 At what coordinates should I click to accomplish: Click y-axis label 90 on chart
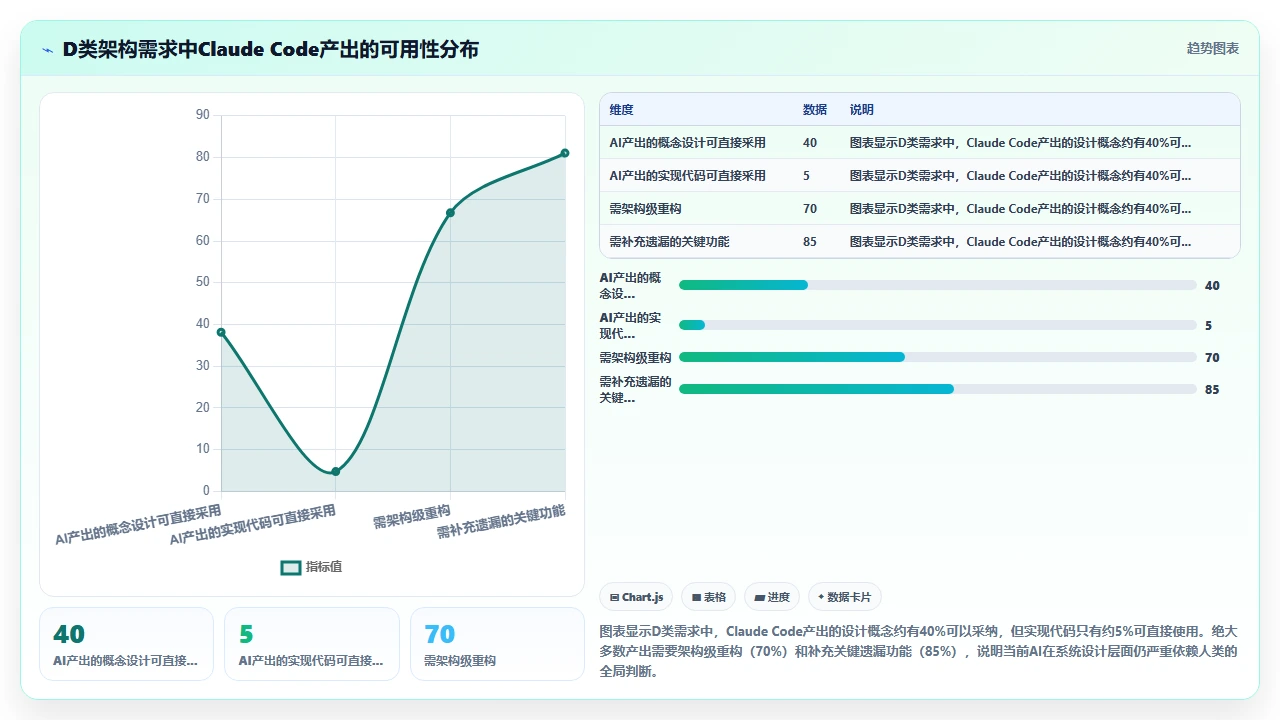pos(203,115)
